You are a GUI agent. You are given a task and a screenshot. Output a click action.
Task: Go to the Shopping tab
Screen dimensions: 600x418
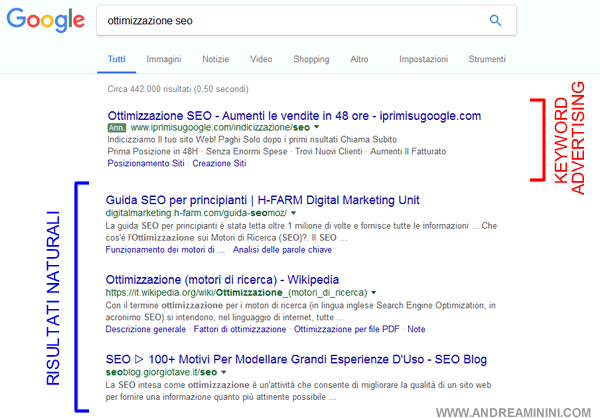(x=311, y=60)
